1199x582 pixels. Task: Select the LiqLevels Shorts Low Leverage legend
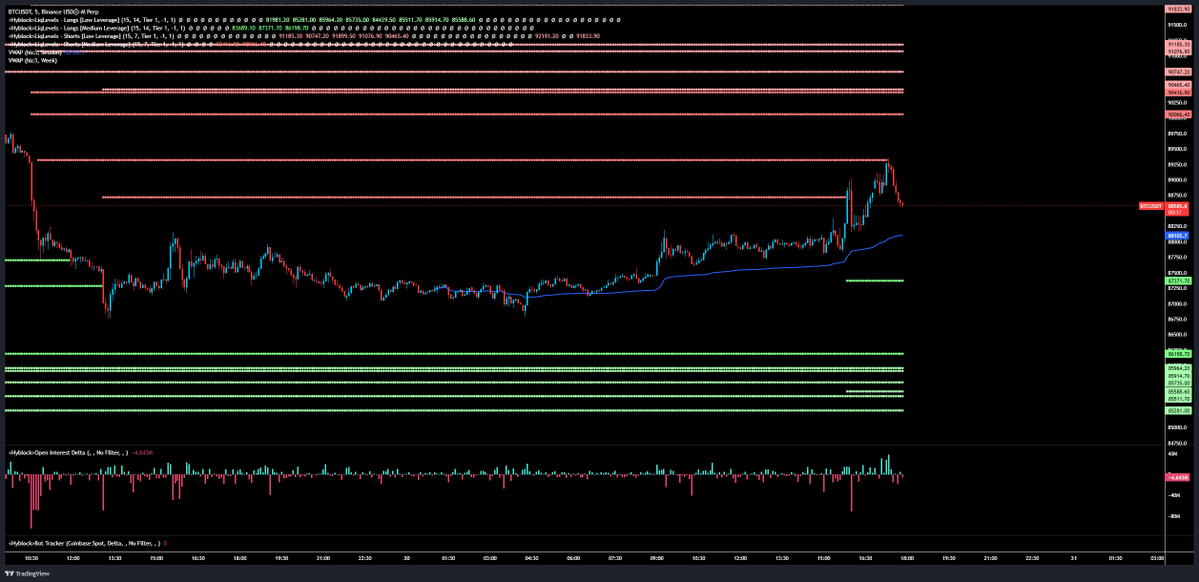coord(91,36)
